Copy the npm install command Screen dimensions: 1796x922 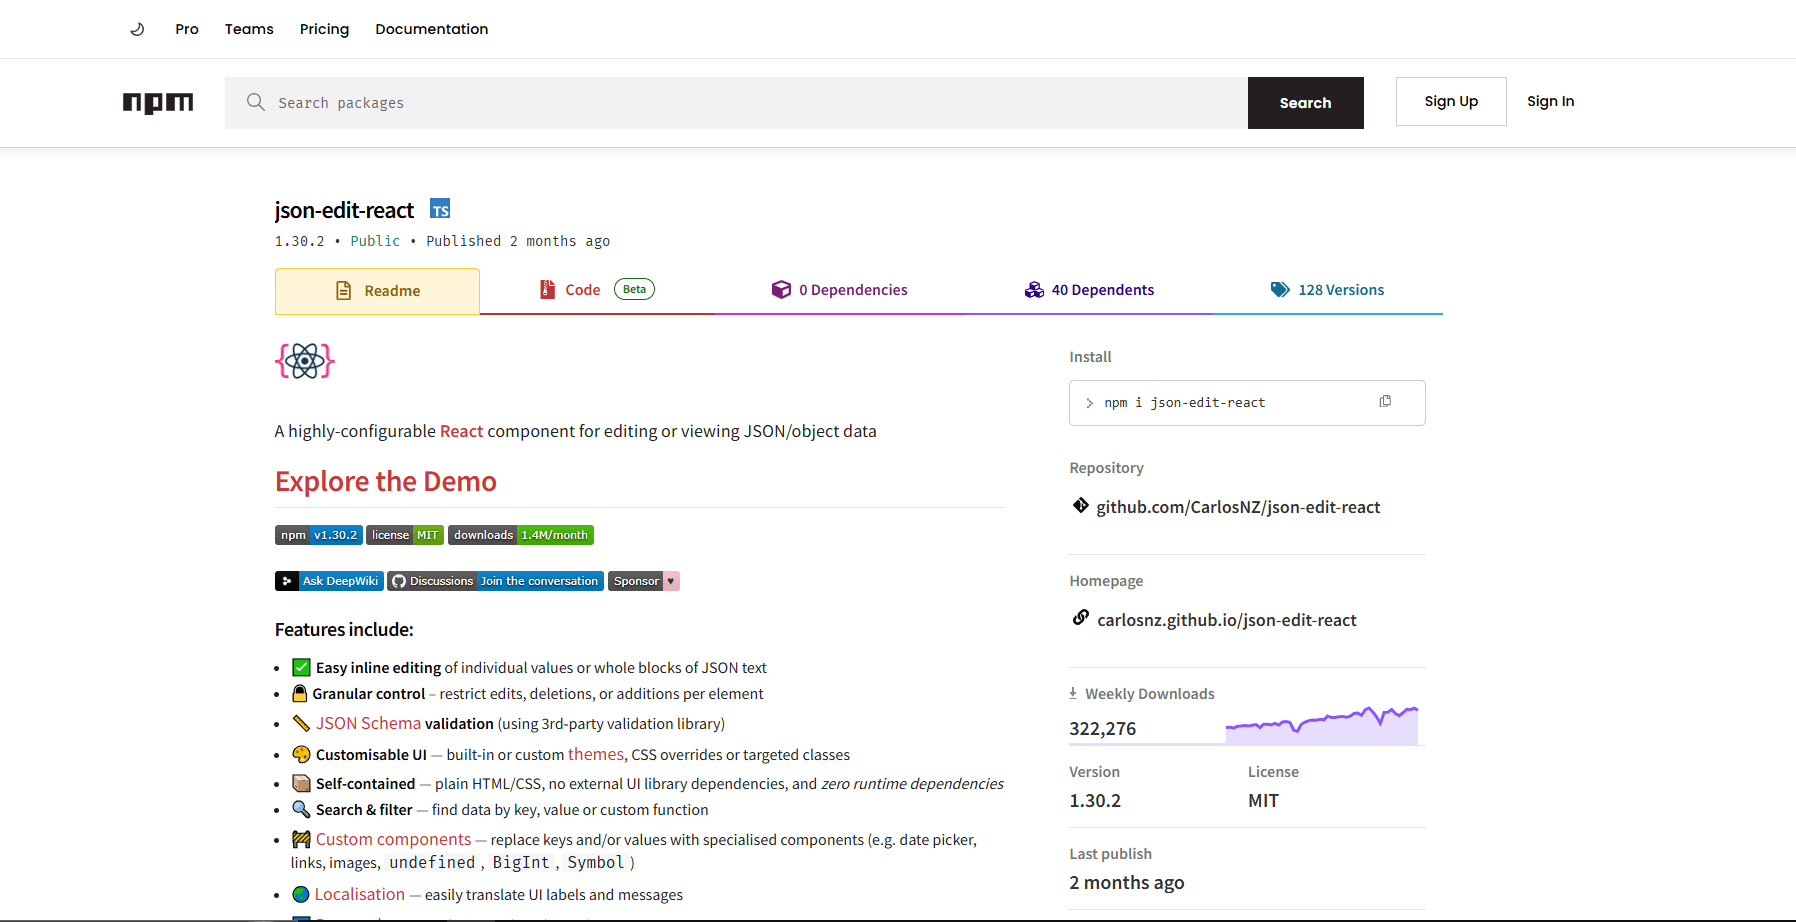pyautogui.click(x=1385, y=401)
